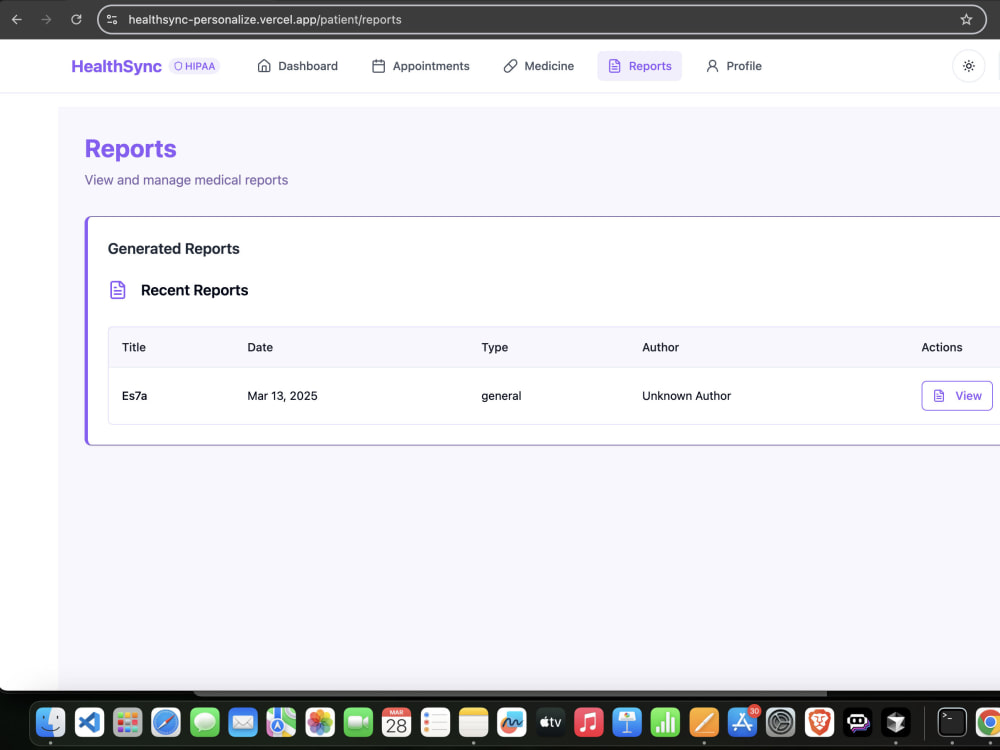Bookmark this page with the star
The height and width of the screenshot is (750, 1000).
[x=966, y=20]
